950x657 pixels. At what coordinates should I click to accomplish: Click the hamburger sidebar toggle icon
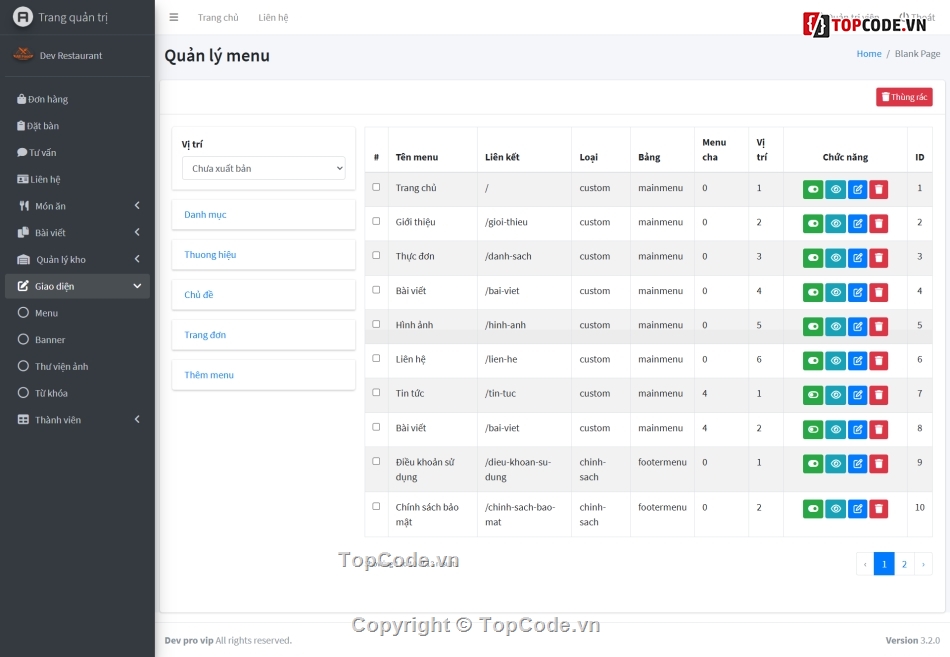click(x=174, y=17)
